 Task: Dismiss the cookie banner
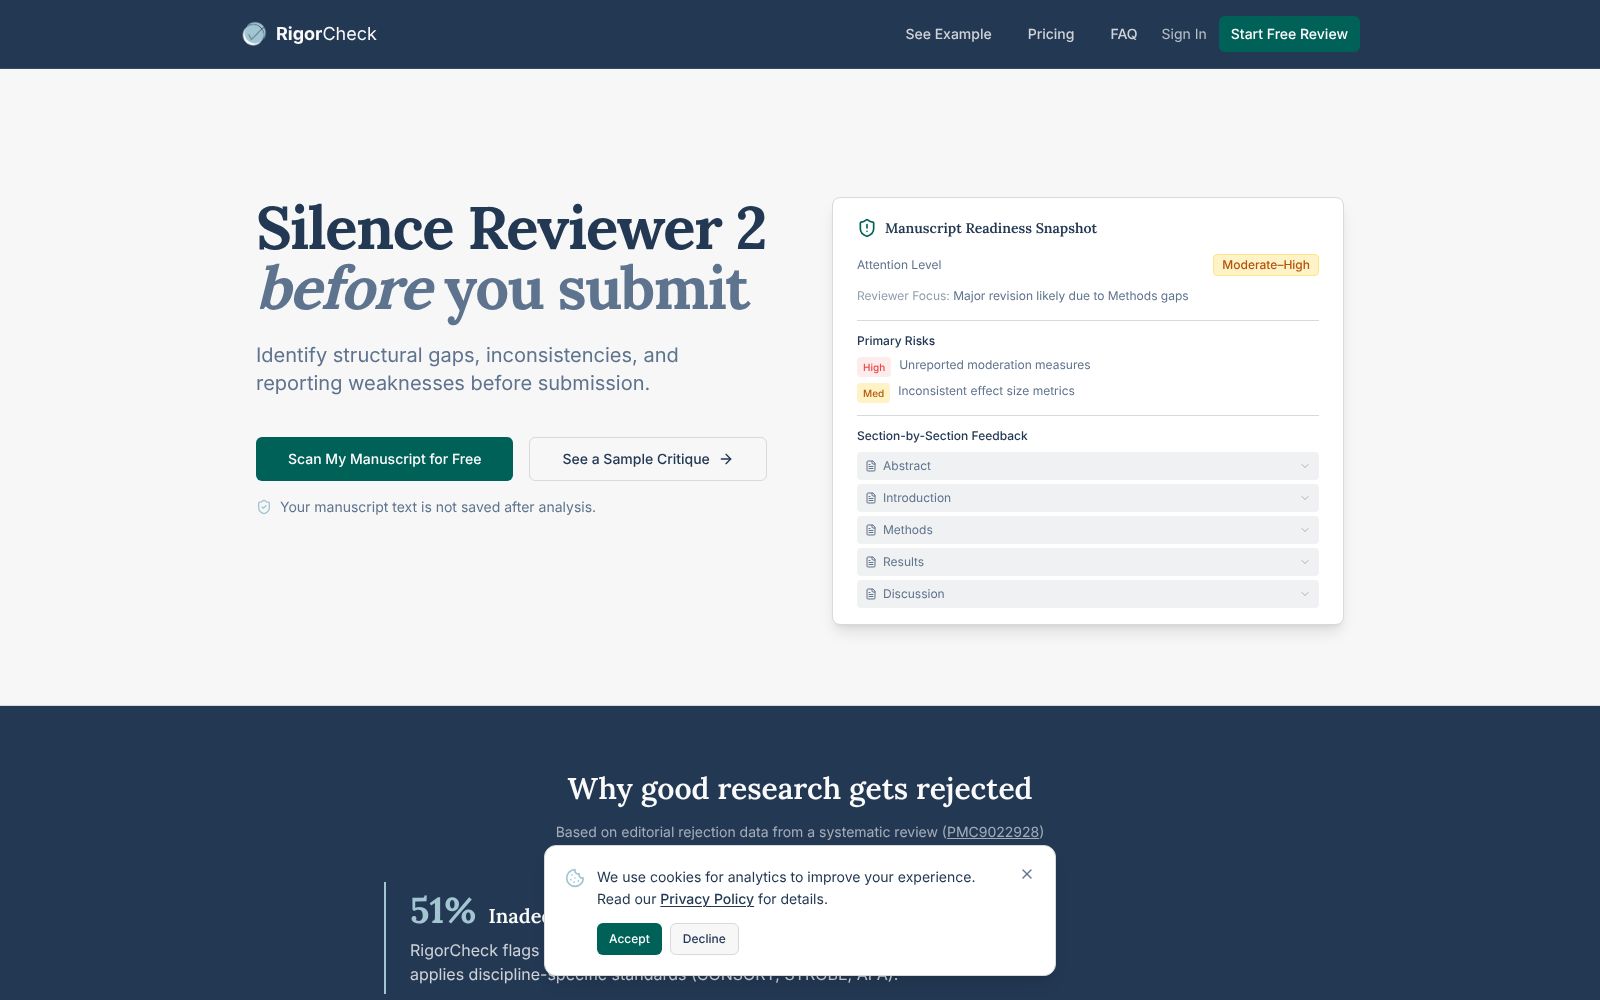(x=1026, y=874)
